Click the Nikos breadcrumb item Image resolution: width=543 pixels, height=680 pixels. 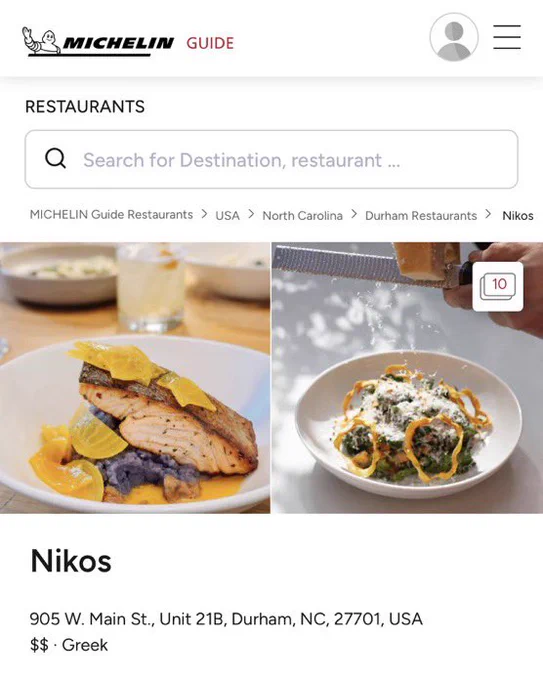coord(518,216)
